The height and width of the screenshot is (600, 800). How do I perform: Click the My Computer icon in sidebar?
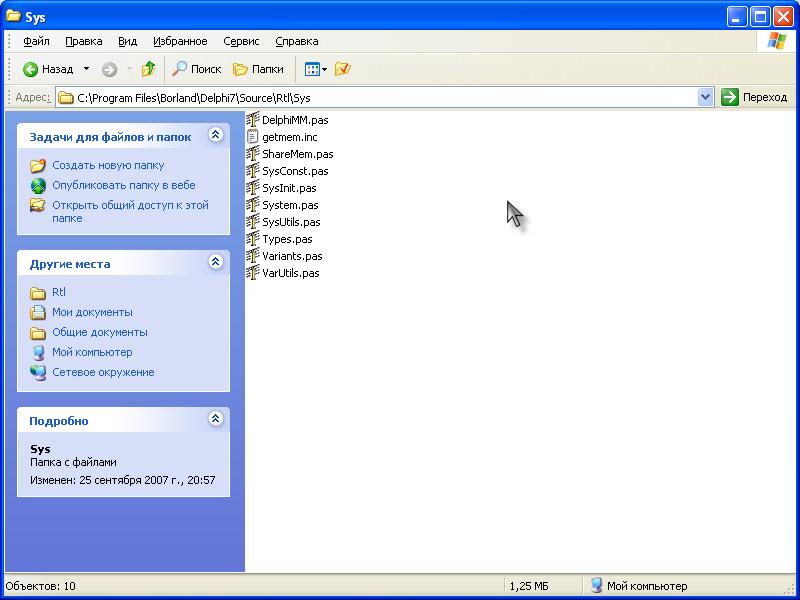38,353
